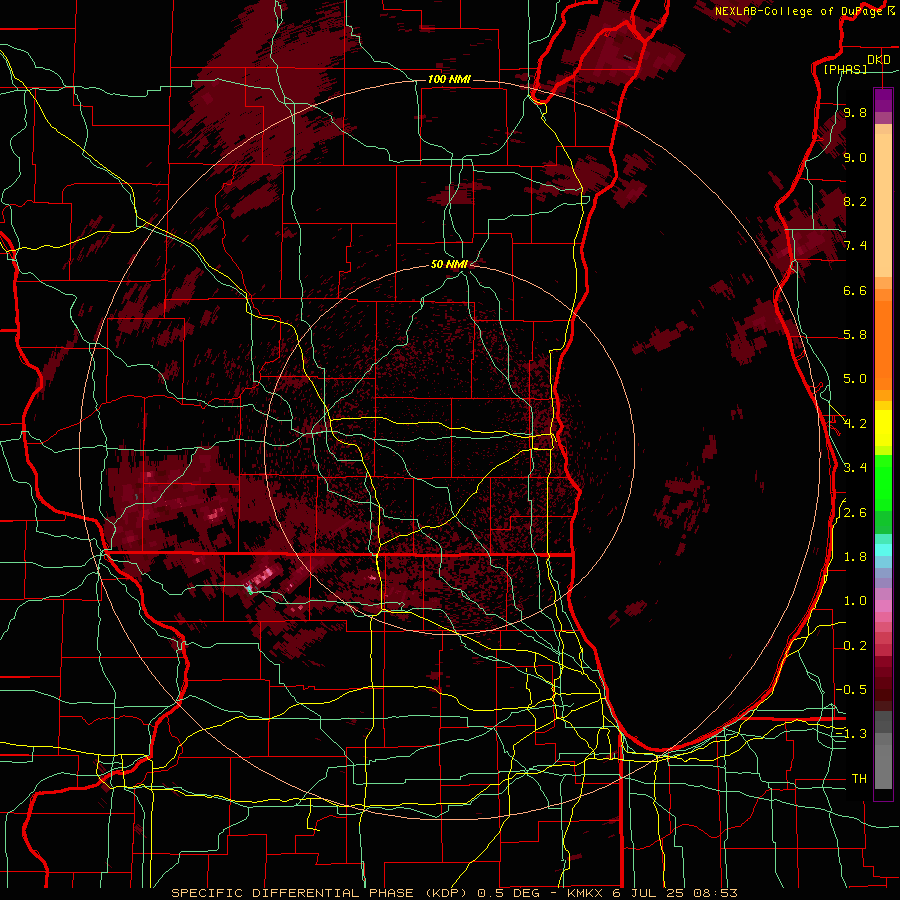Click the KMKX radar site identifier
This screenshot has height=900, width=900.
pos(585,893)
